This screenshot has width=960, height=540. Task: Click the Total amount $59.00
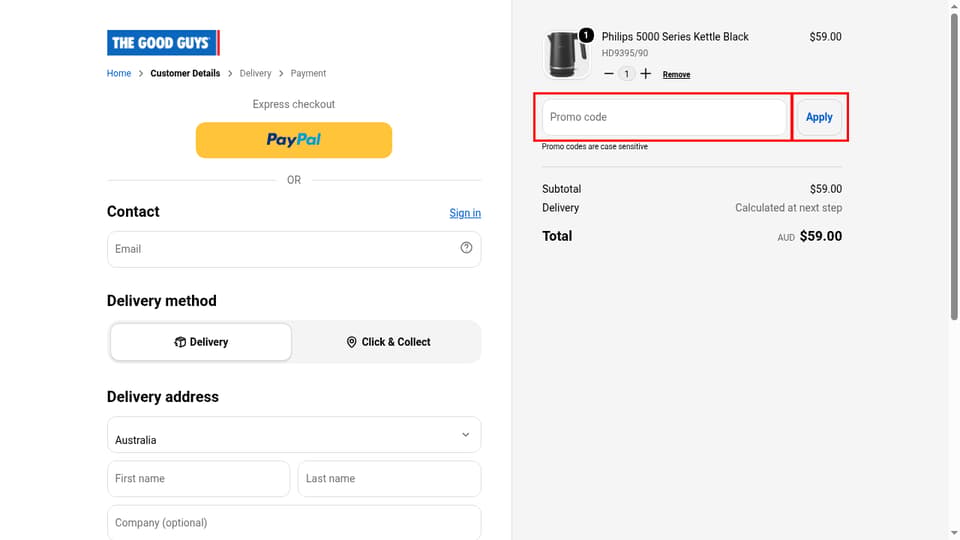point(820,236)
